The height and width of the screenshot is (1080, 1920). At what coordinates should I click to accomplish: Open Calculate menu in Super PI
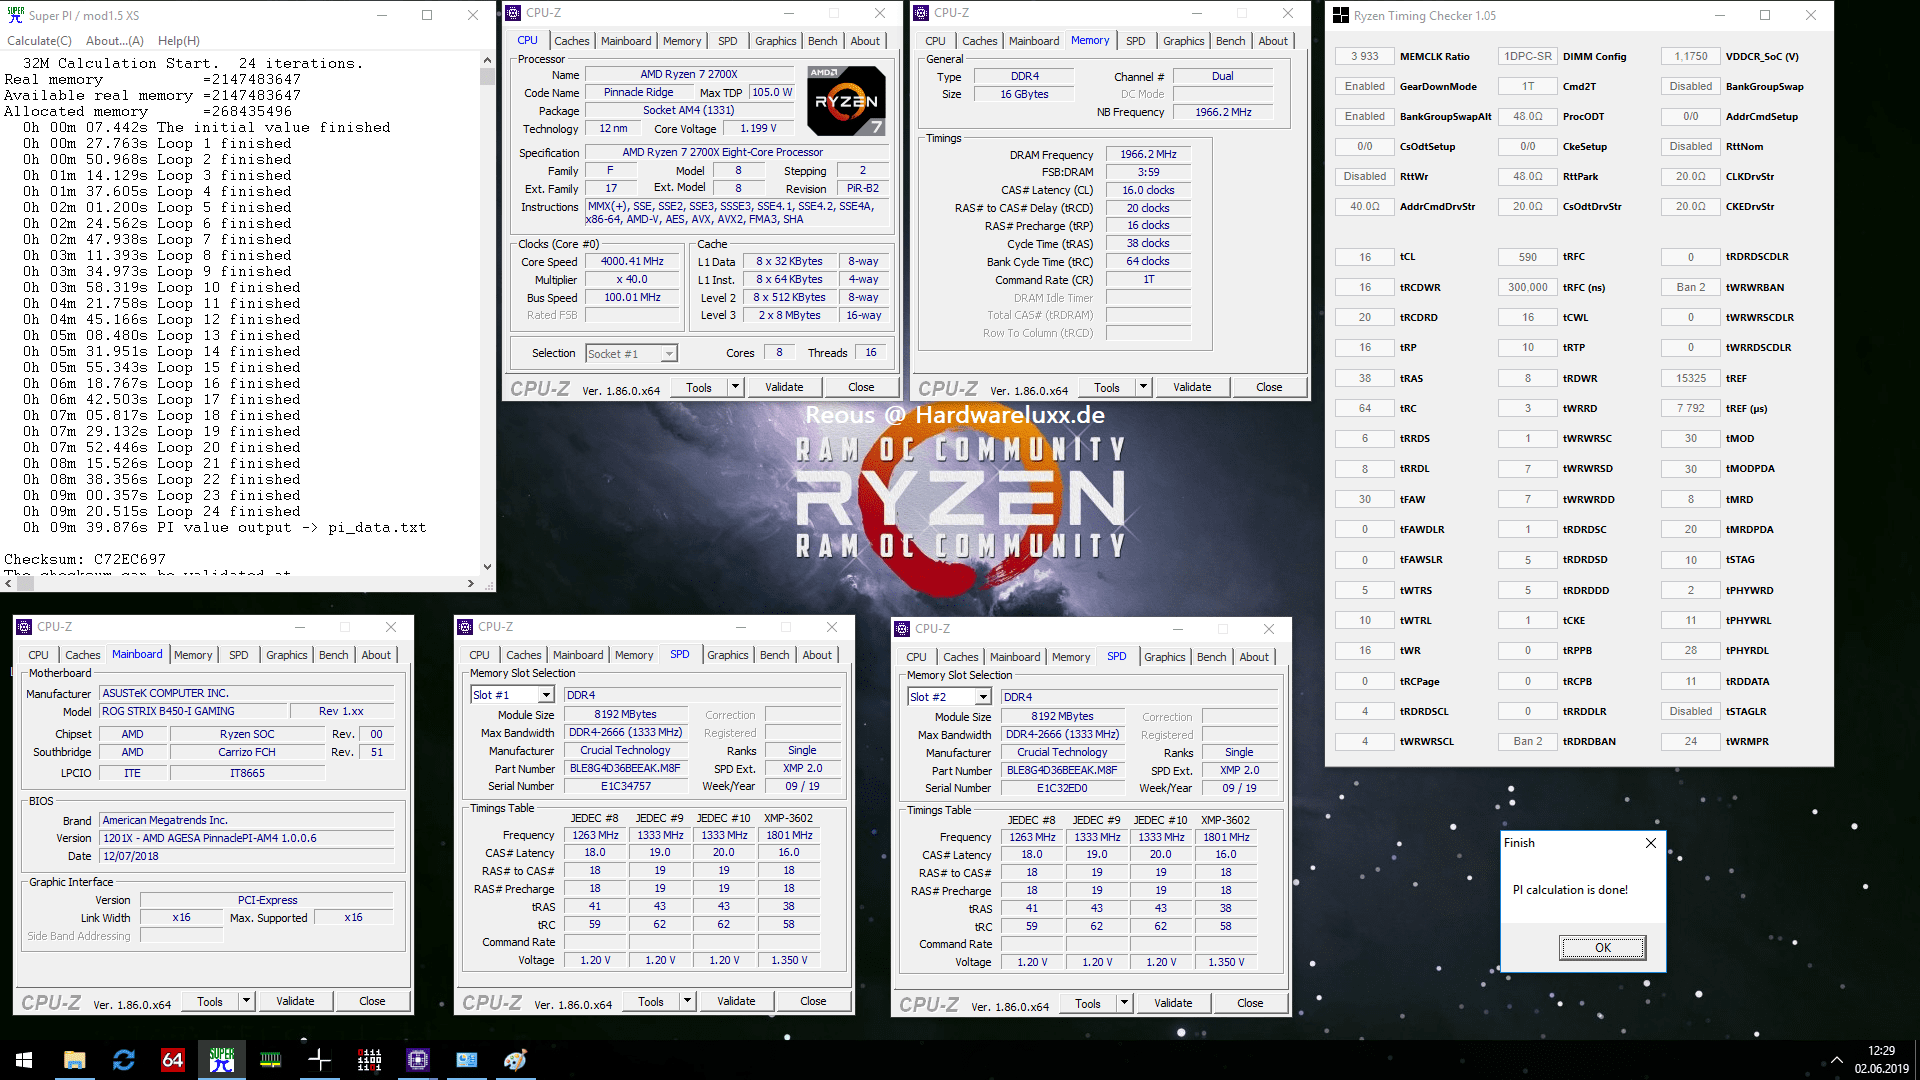point(39,41)
